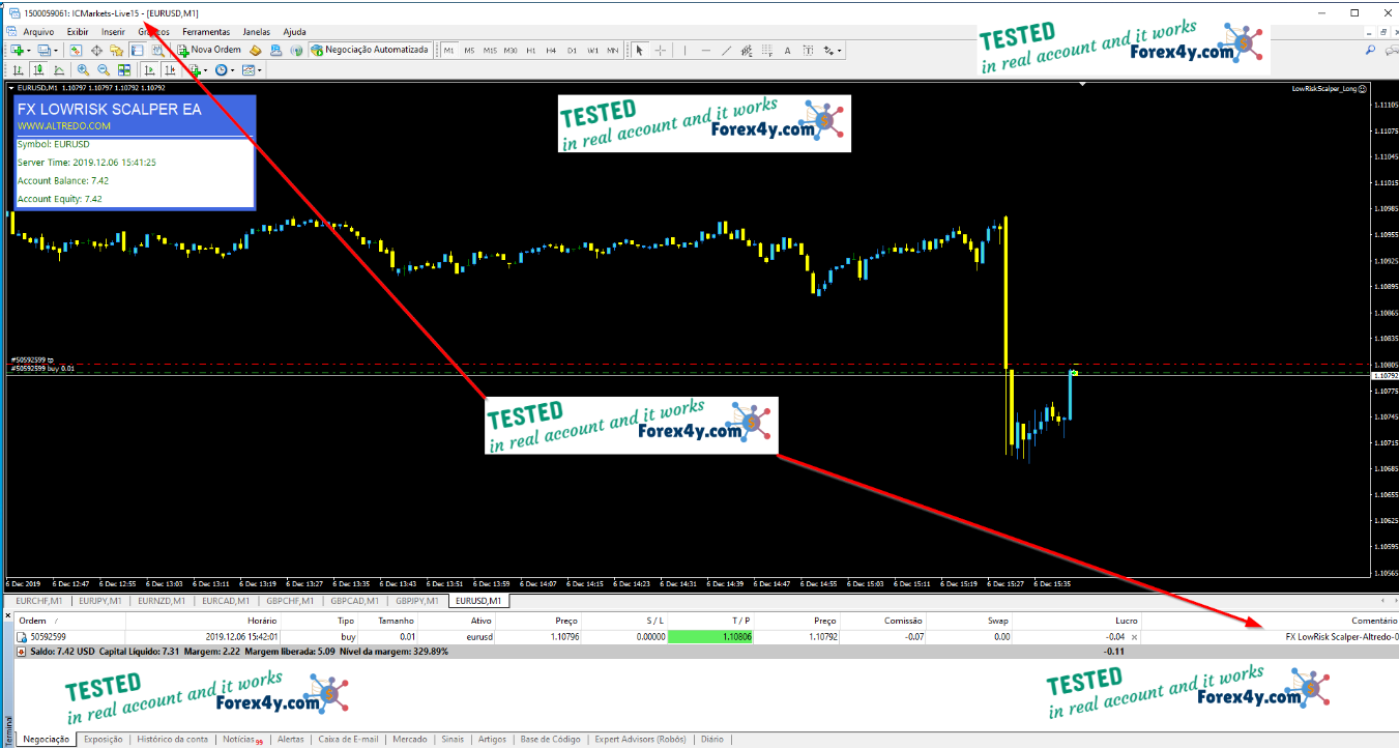Click the zoom out magnifier icon
Viewport: 1400px width, 750px height.
pos(103,70)
